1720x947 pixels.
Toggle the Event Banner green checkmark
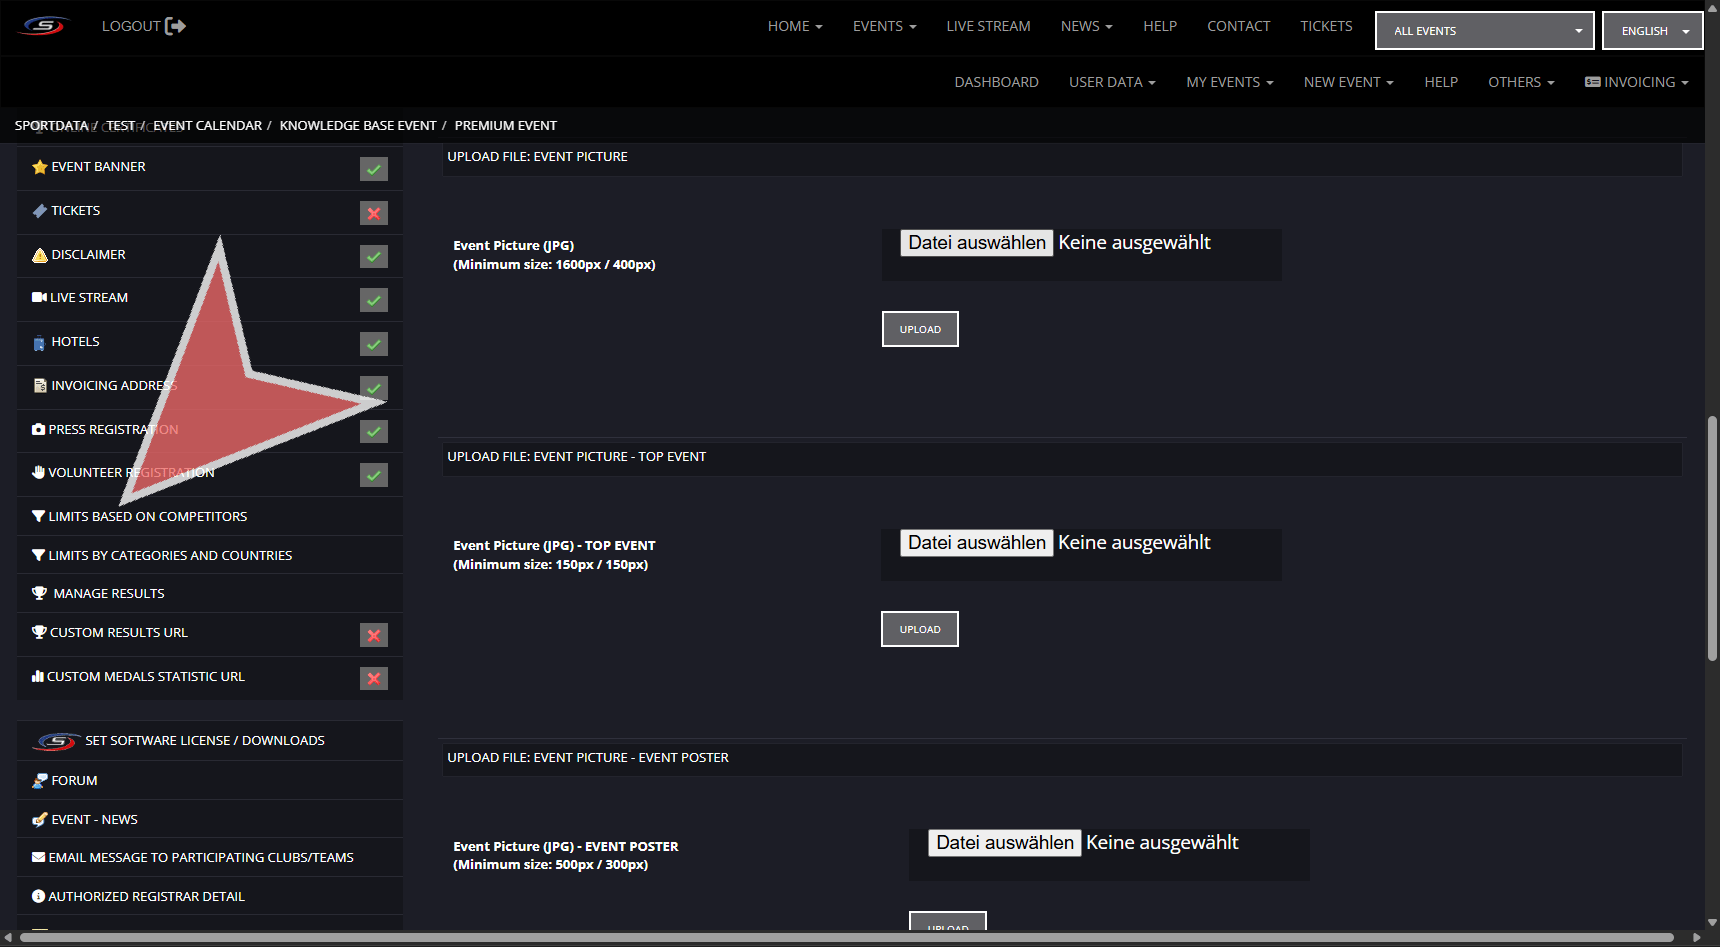374,169
